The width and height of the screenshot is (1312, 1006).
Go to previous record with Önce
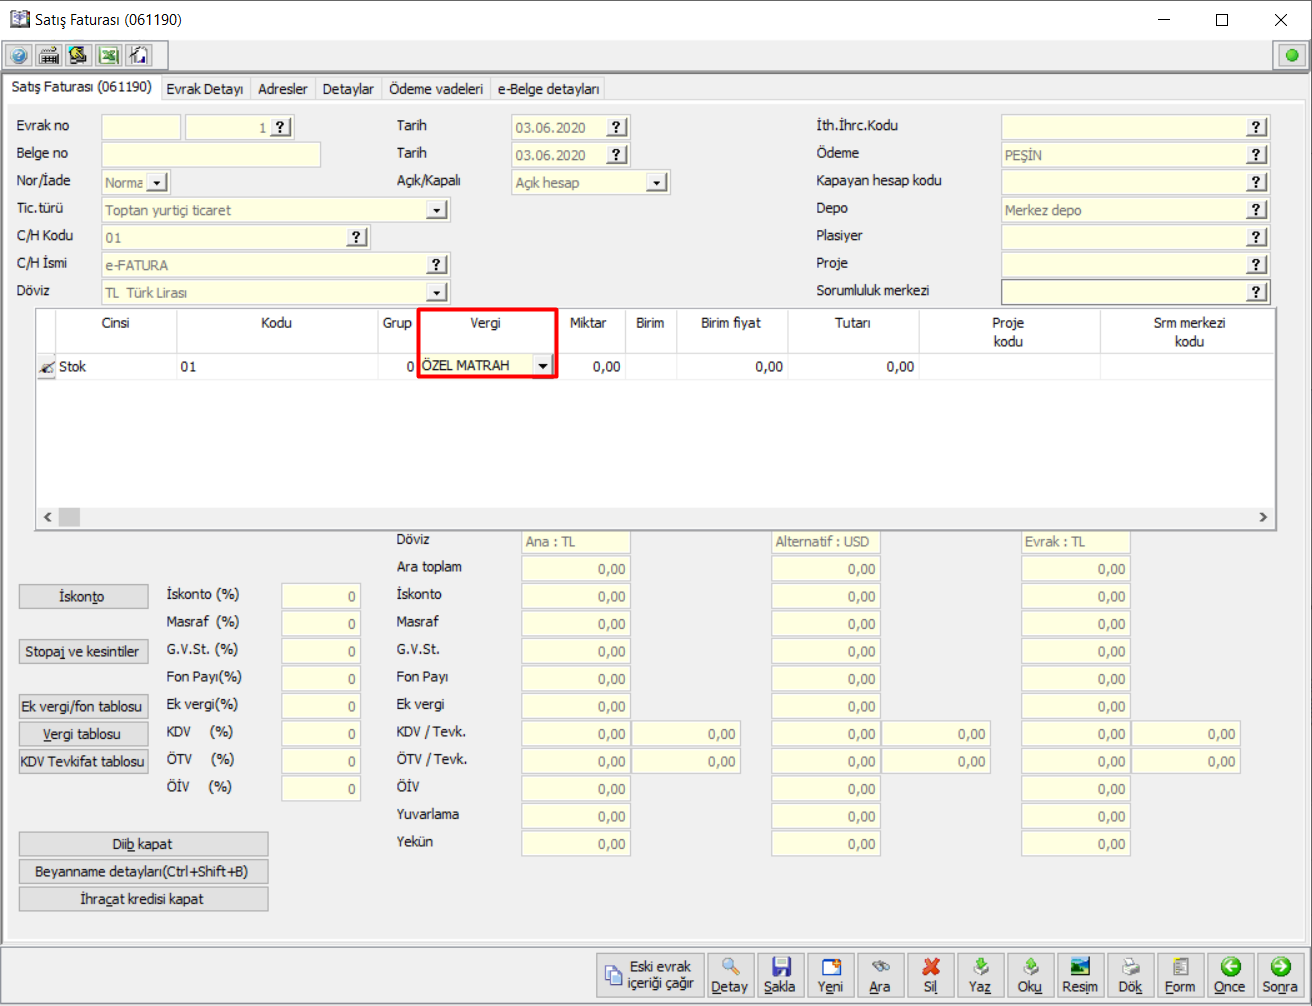click(x=1229, y=974)
